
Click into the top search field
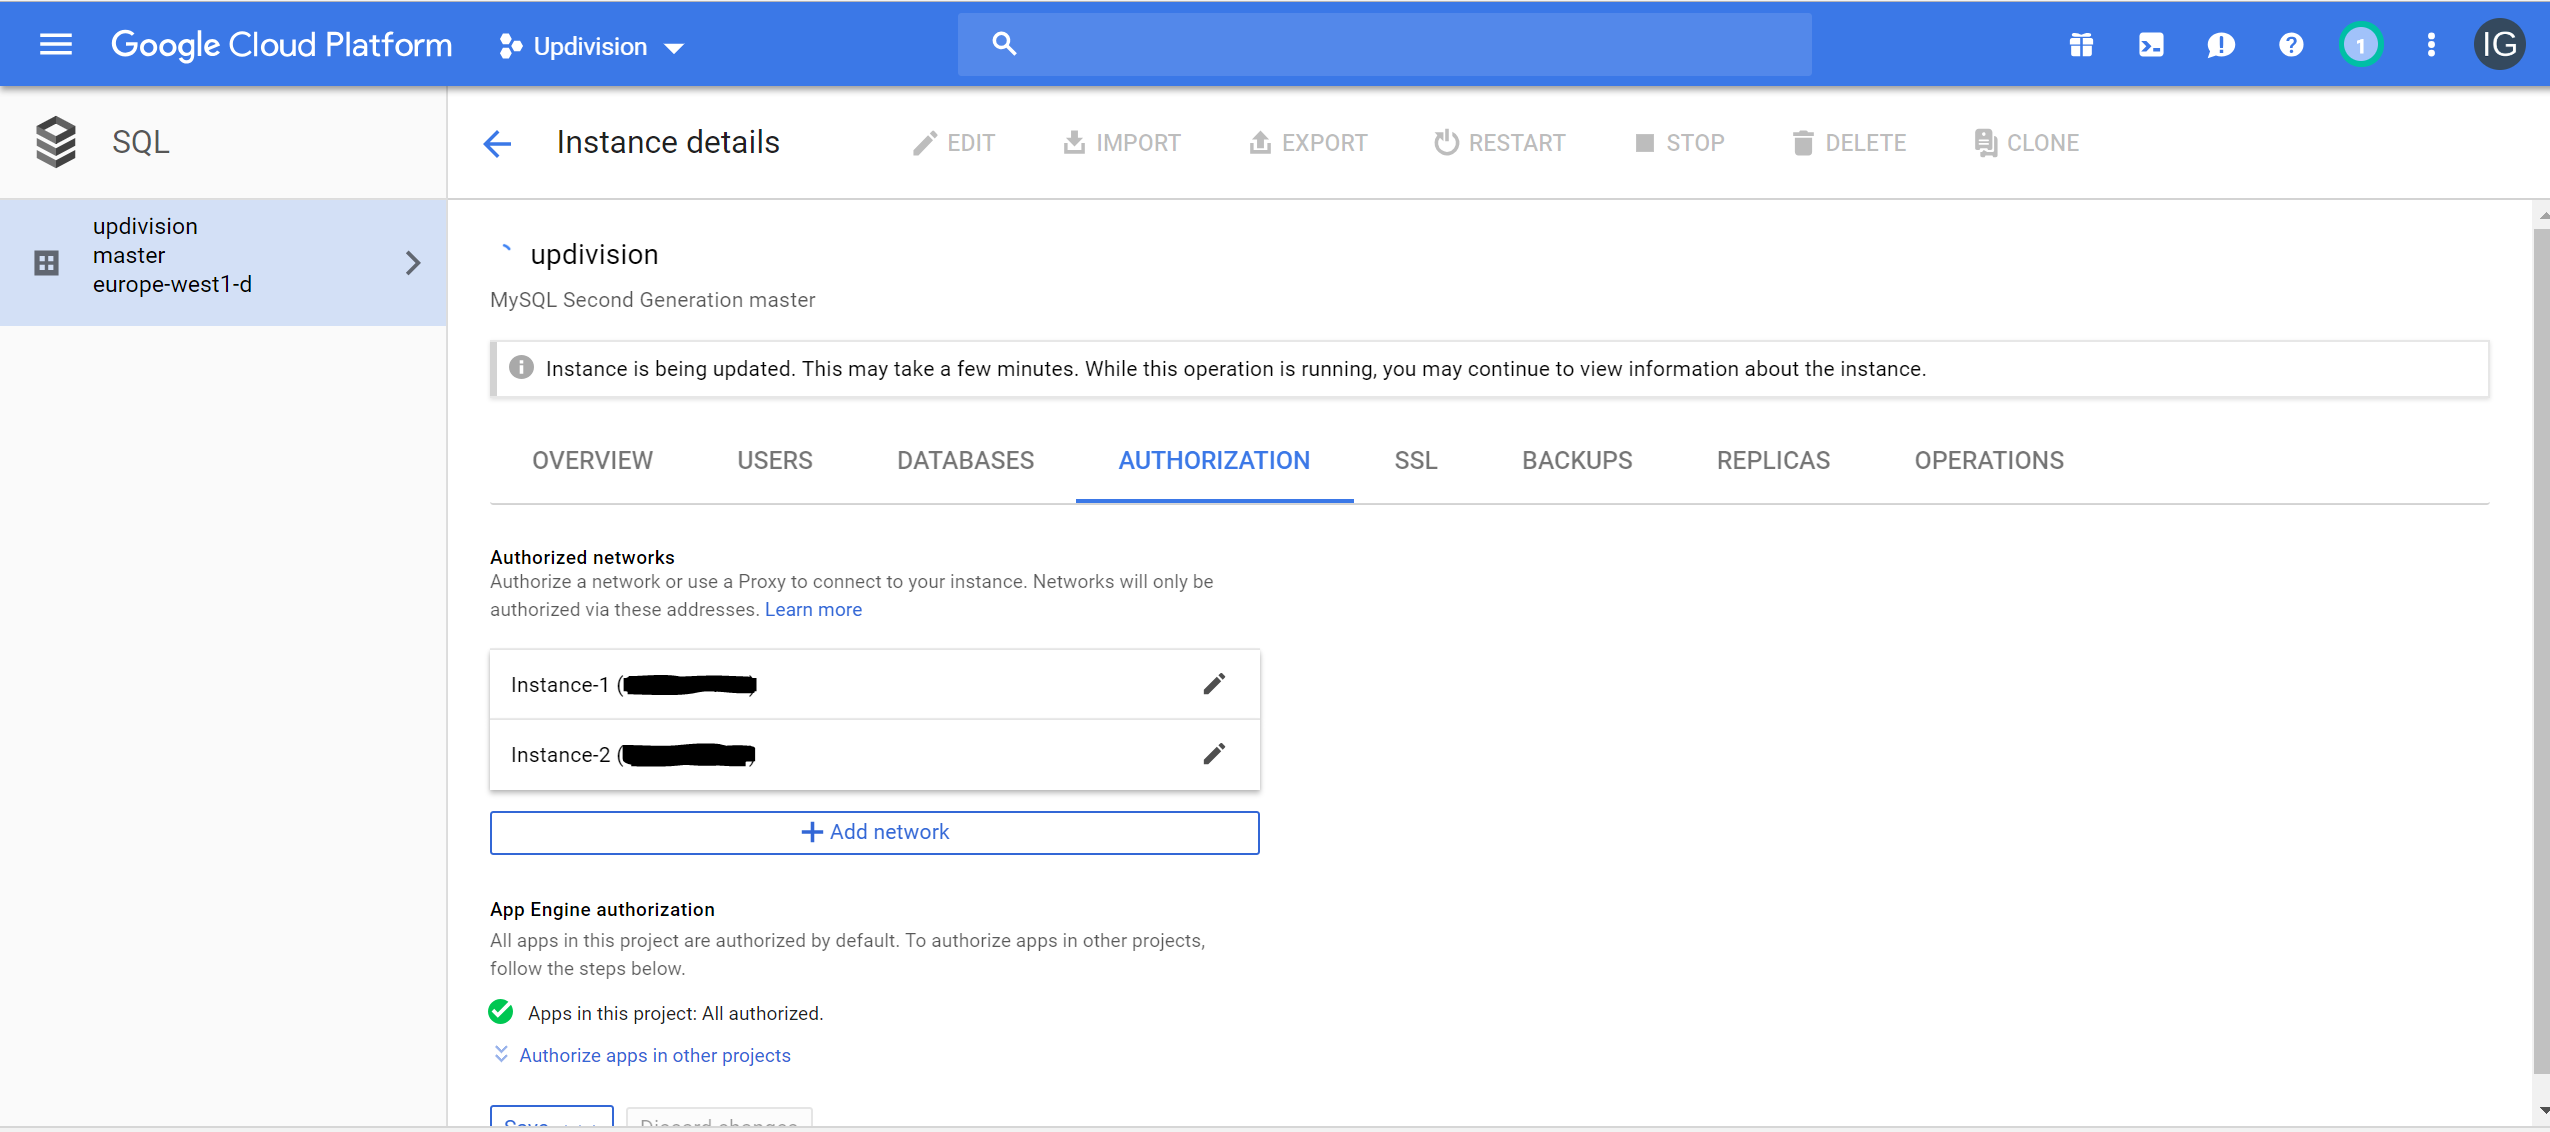(x=1400, y=44)
